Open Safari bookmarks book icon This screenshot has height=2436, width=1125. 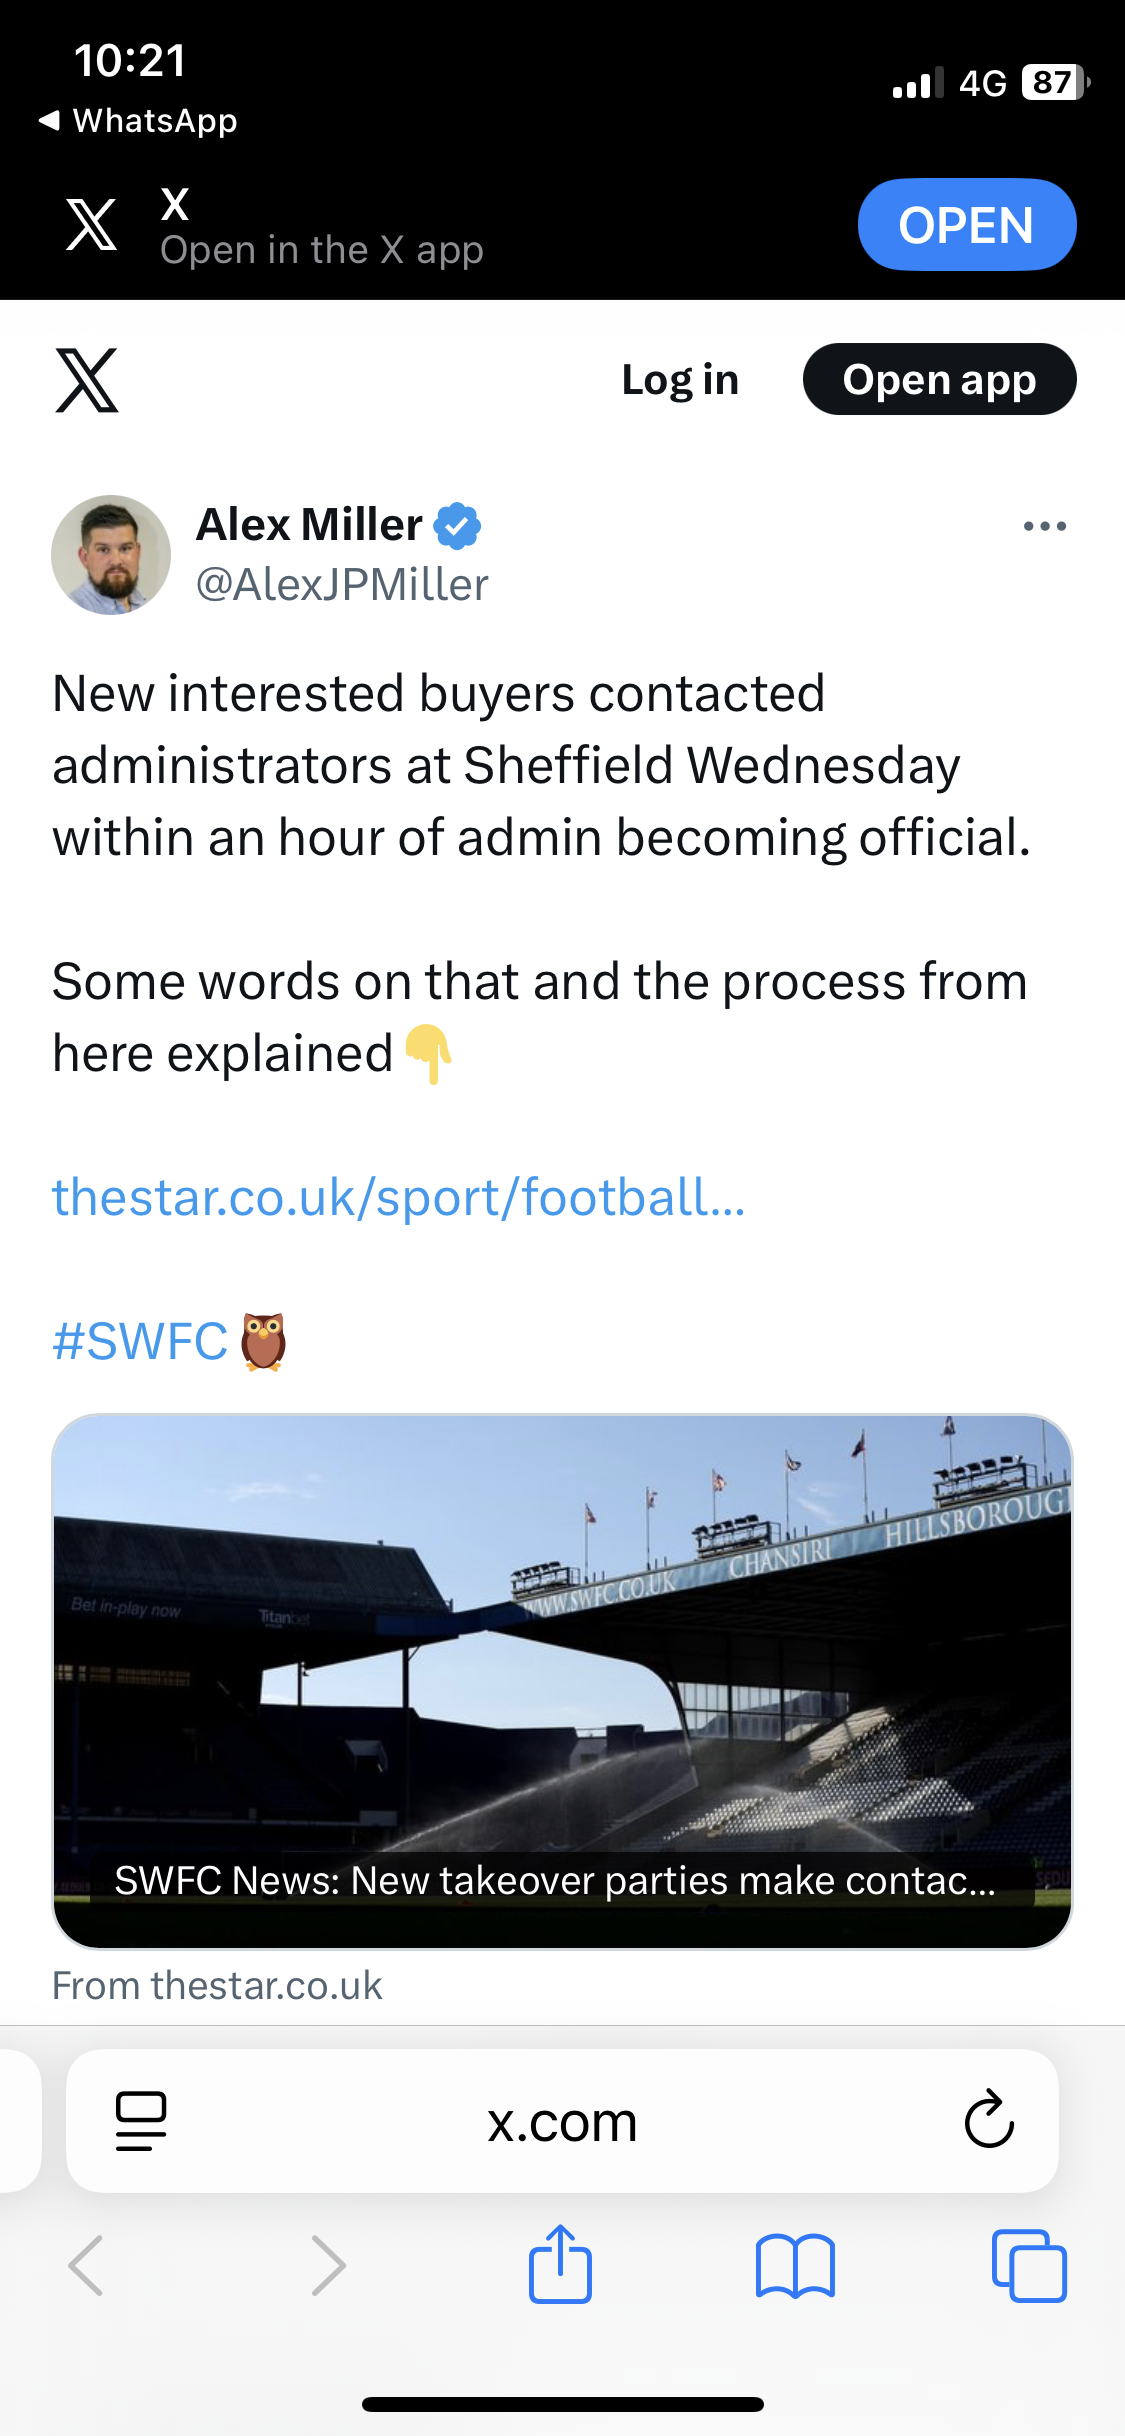click(795, 2265)
